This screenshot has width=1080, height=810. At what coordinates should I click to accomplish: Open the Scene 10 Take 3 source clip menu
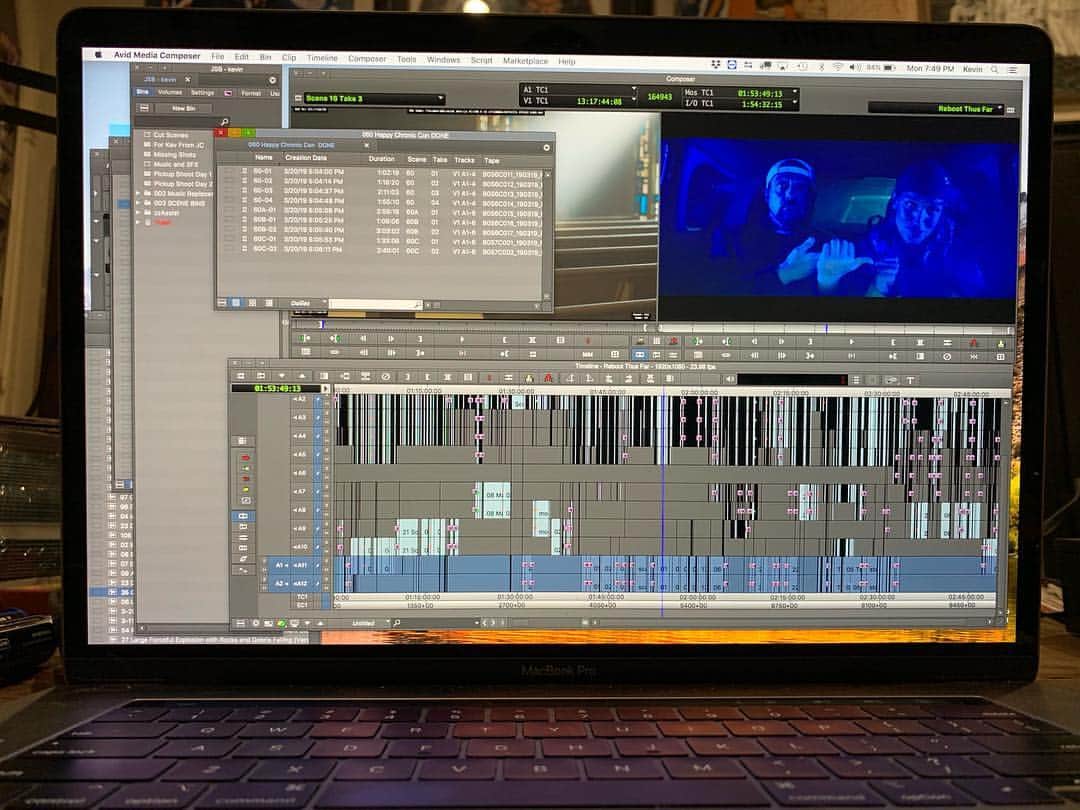[374, 98]
